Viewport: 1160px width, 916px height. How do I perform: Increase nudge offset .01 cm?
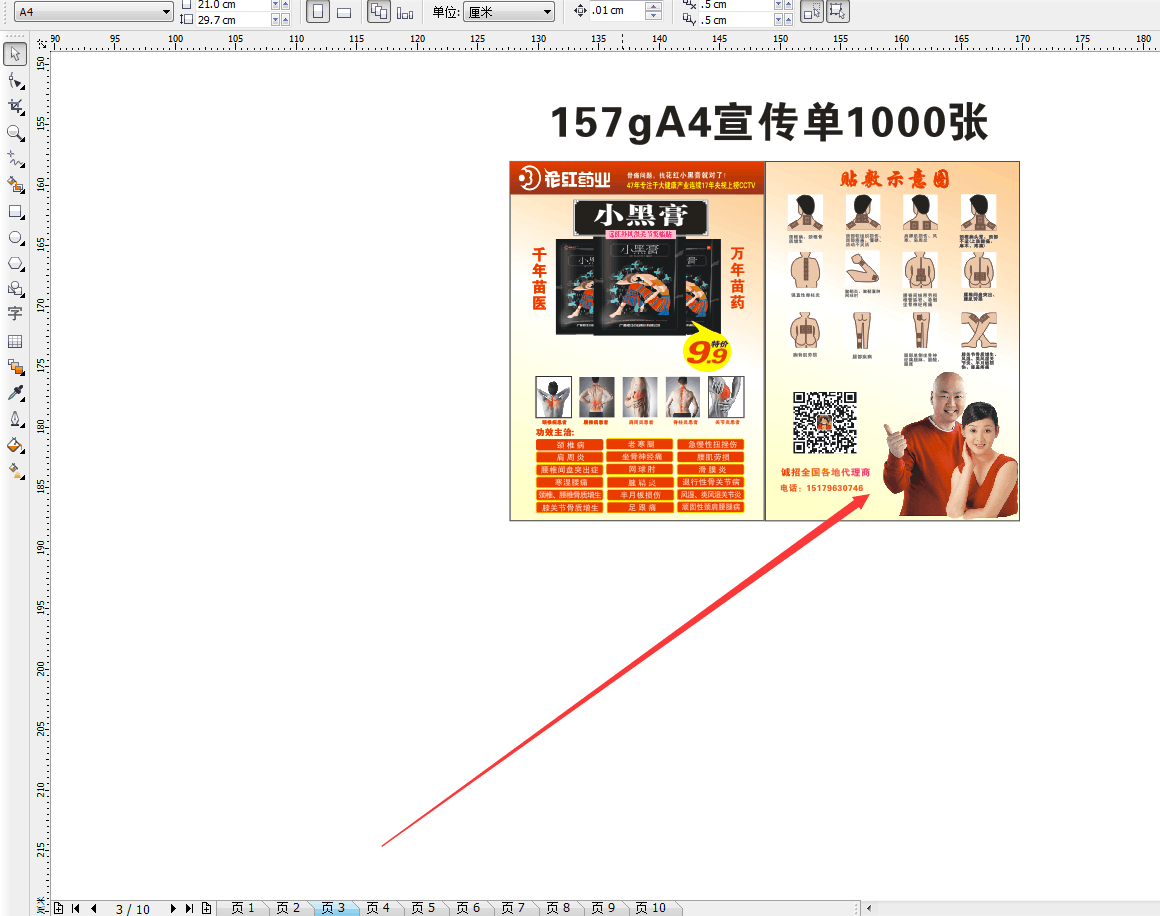coord(653,7)
